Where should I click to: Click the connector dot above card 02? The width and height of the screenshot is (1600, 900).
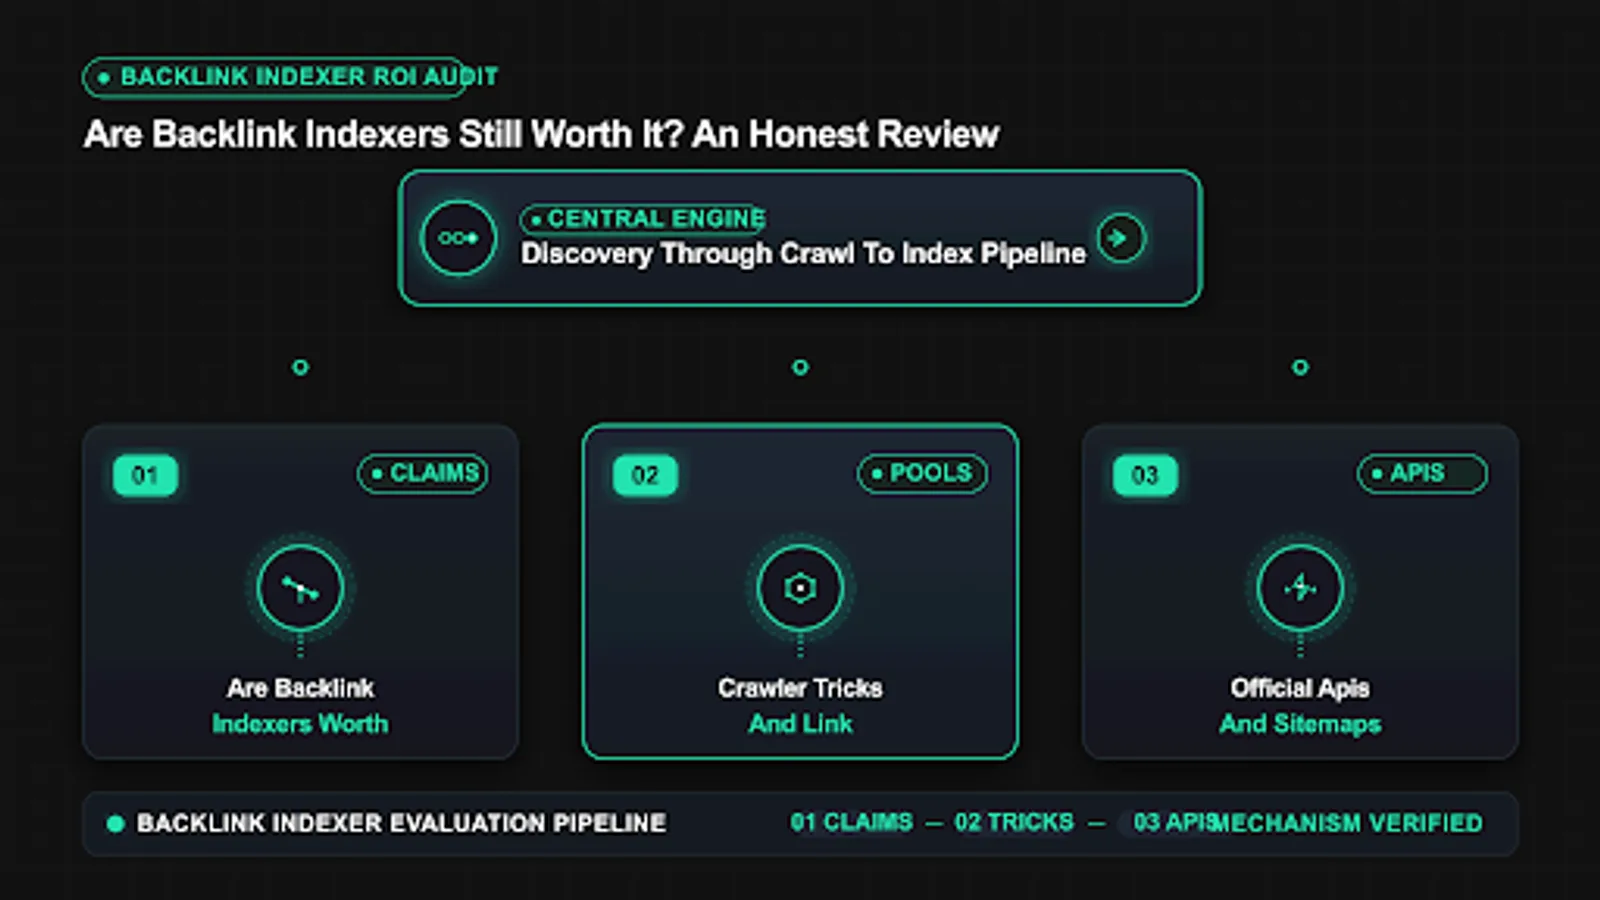click(x=800, y=367)
